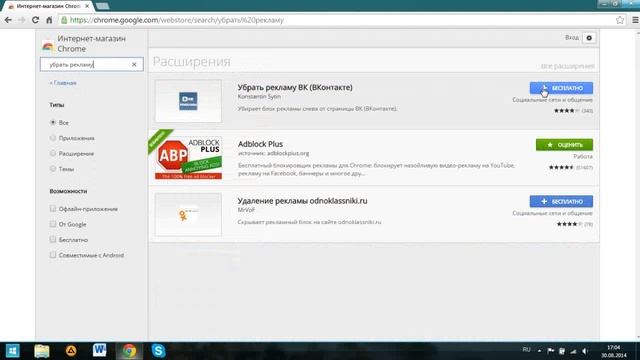Bookmark page with star icon

point(620,20)
